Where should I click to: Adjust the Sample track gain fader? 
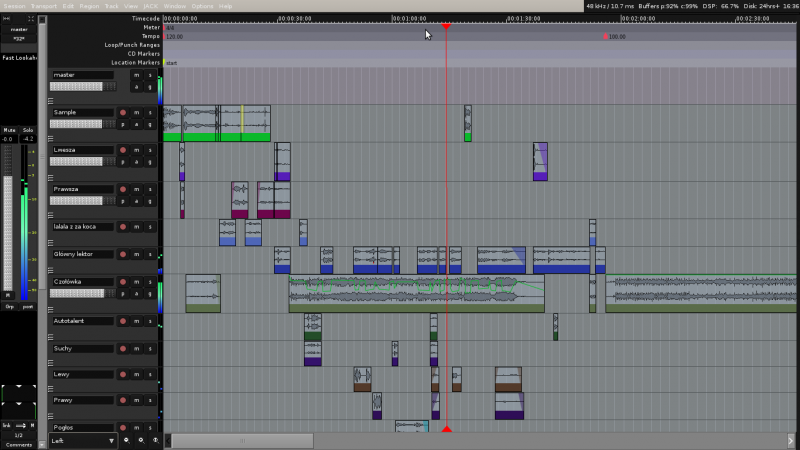83,124
